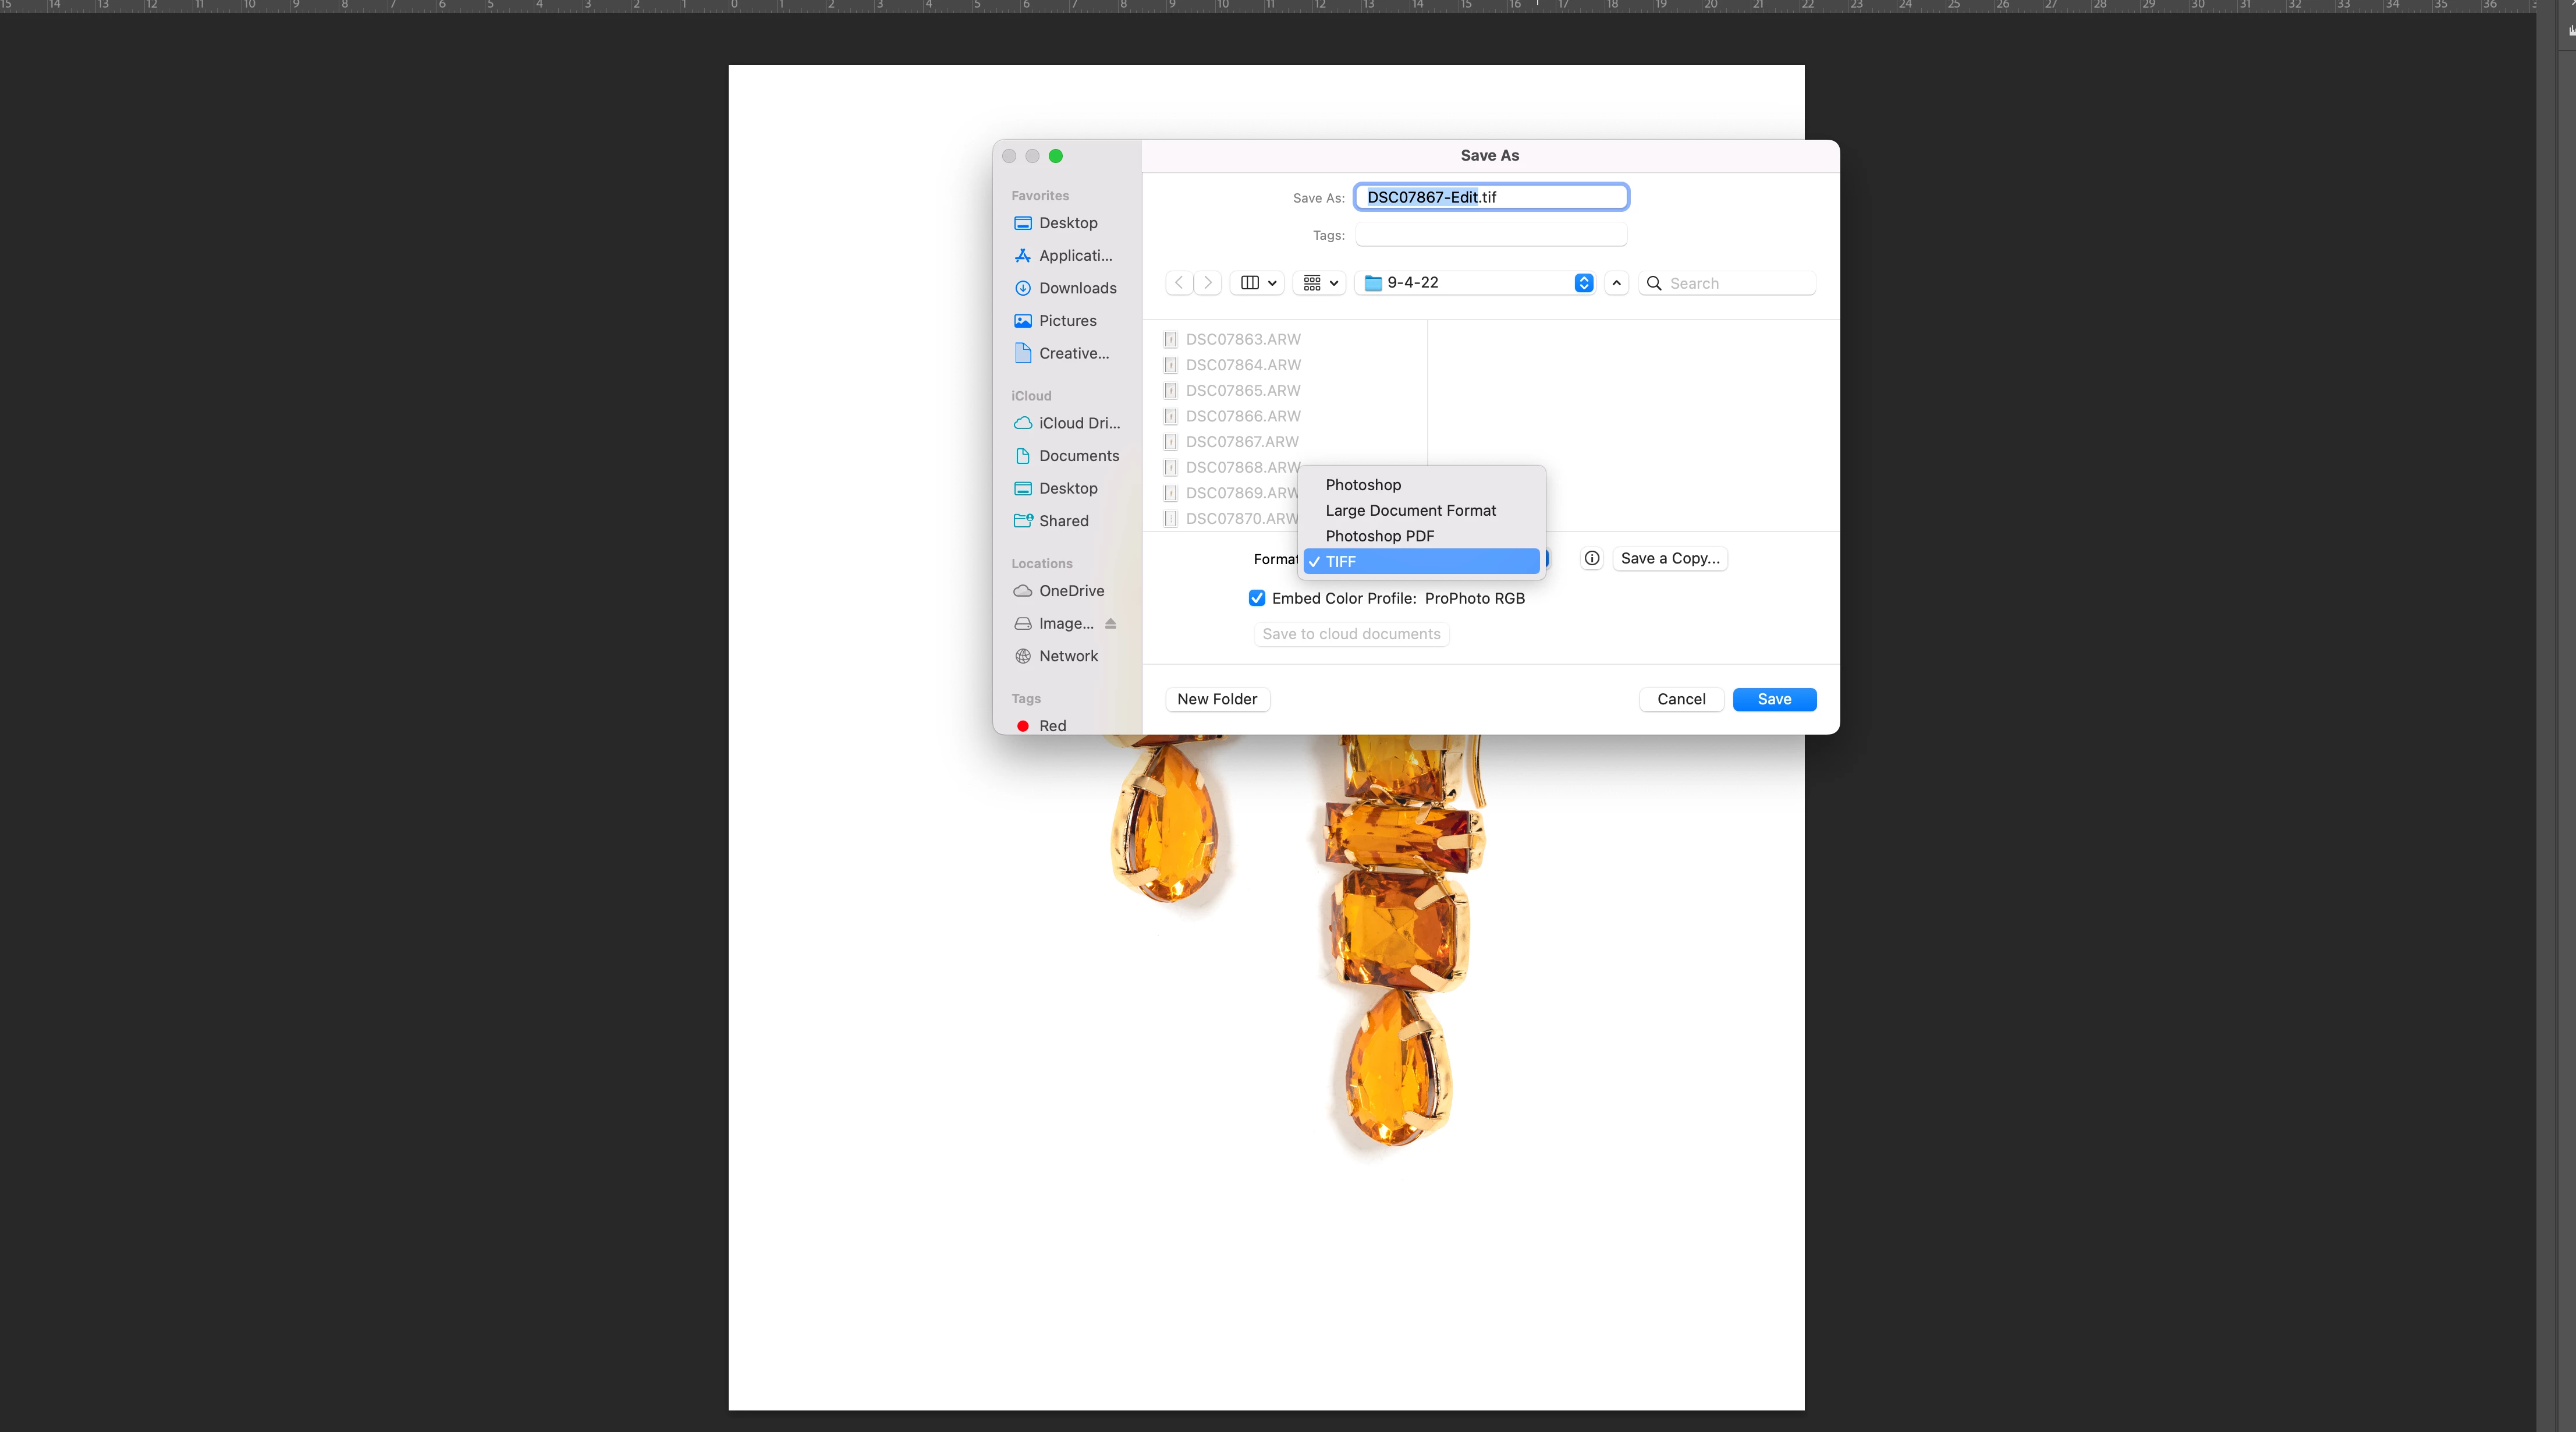2576x1432 pixels.
Task: Click the Tags input field
Action: point(1490,235)
